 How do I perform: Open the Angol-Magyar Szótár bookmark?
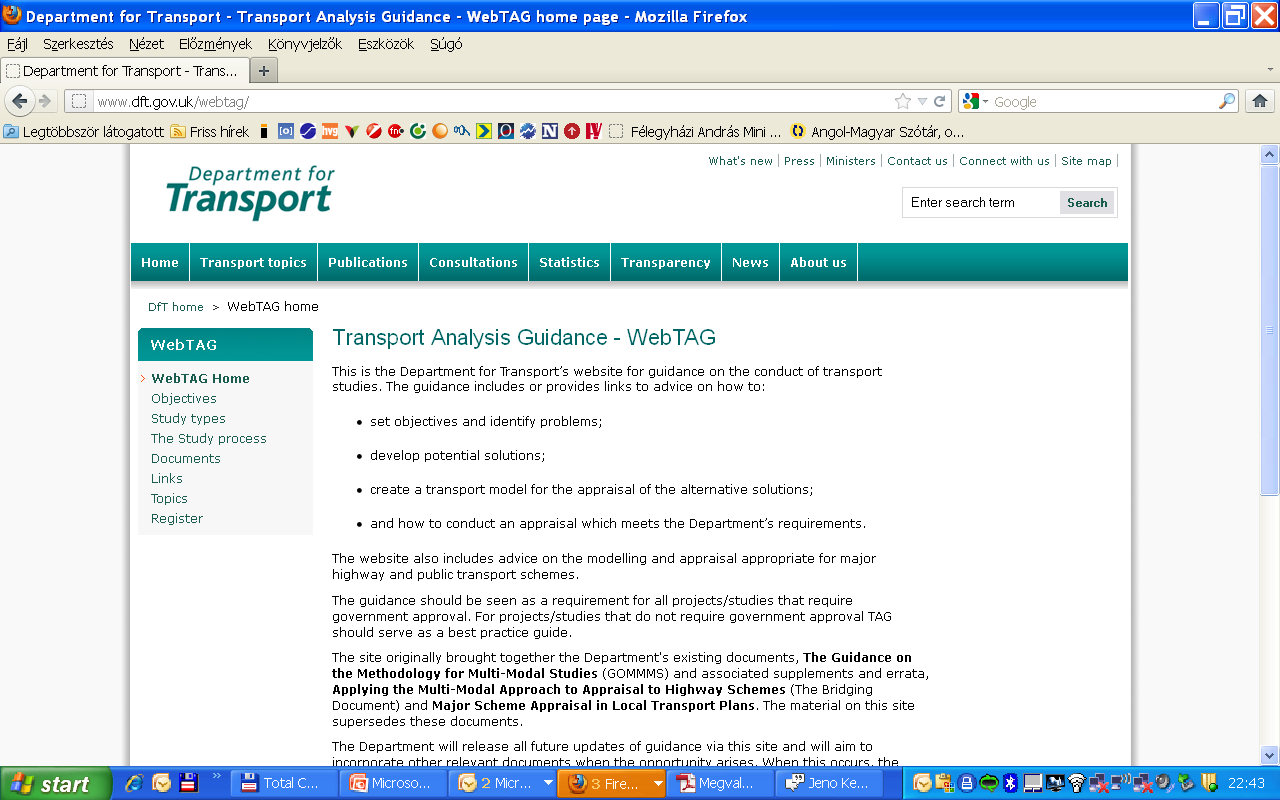[x=877, y=131]
